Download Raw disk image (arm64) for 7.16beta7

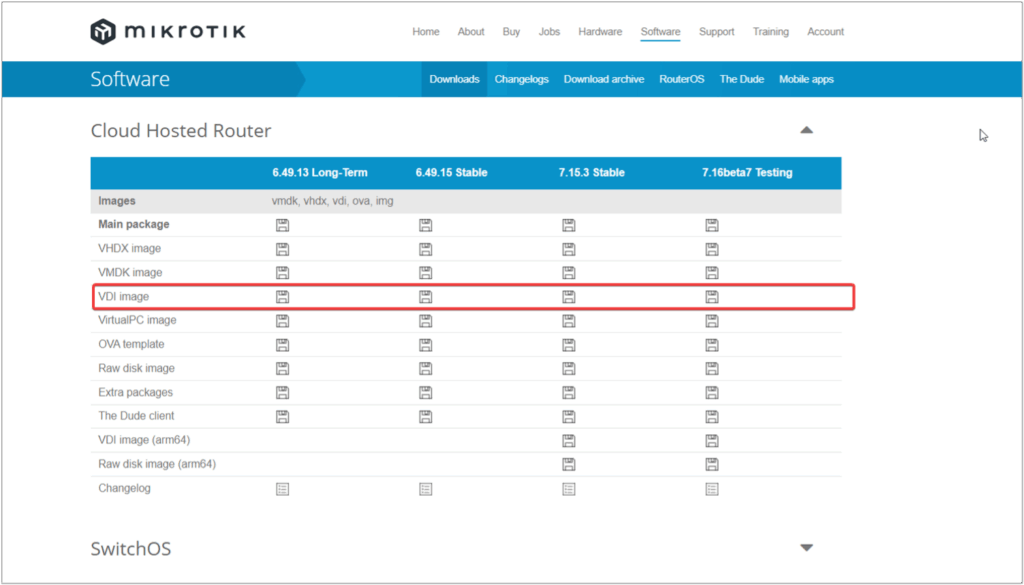[712, 464]
